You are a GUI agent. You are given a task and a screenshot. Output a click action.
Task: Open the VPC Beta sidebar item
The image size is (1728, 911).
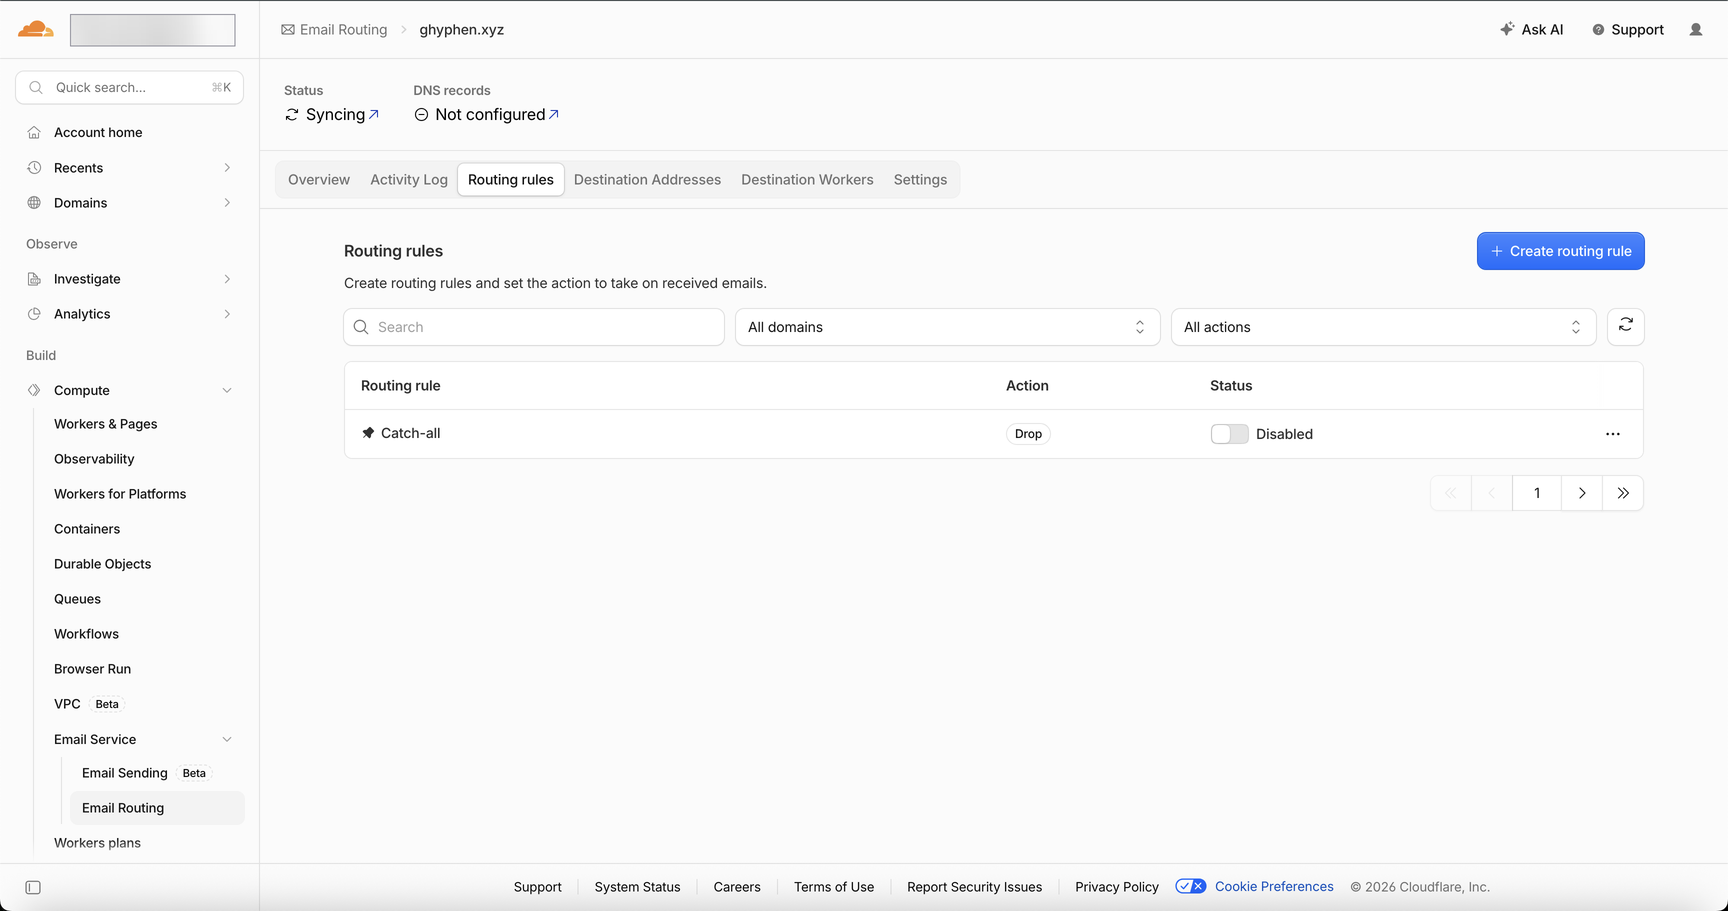pyautogui.click(x=87, y=704)
